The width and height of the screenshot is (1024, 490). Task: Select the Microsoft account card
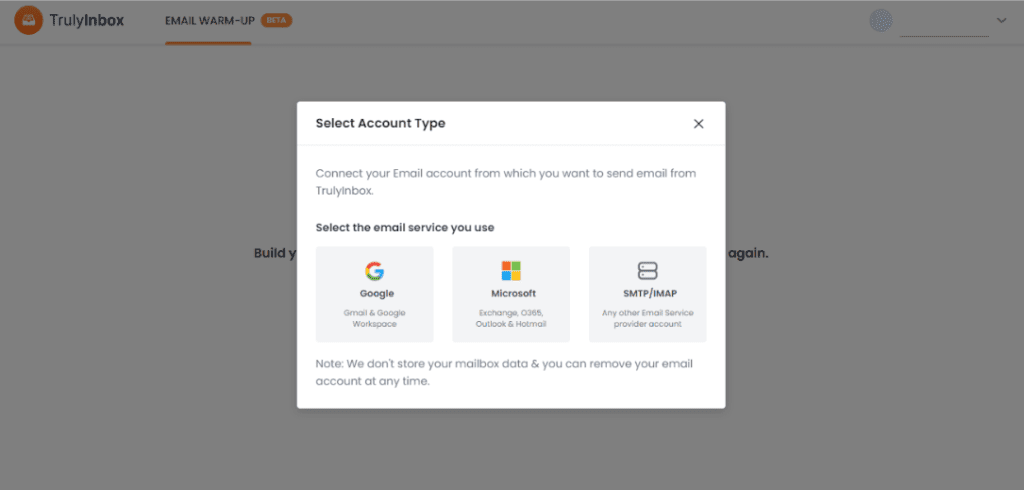tap(511, 294)
